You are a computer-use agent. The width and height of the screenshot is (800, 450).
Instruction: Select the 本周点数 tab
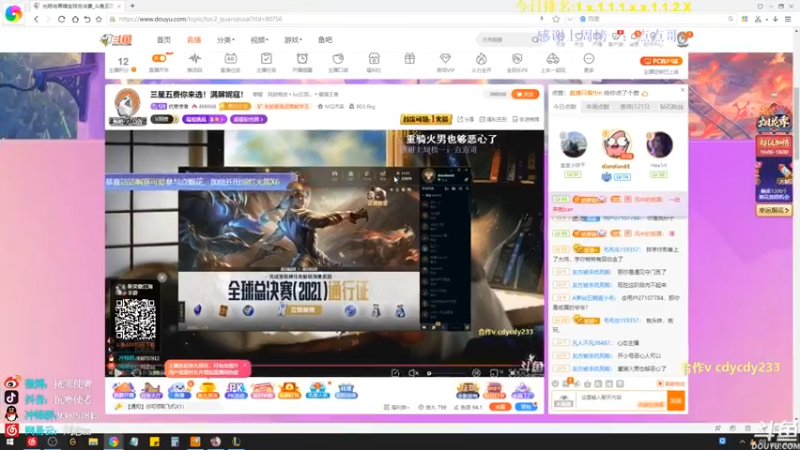[597, 107]
